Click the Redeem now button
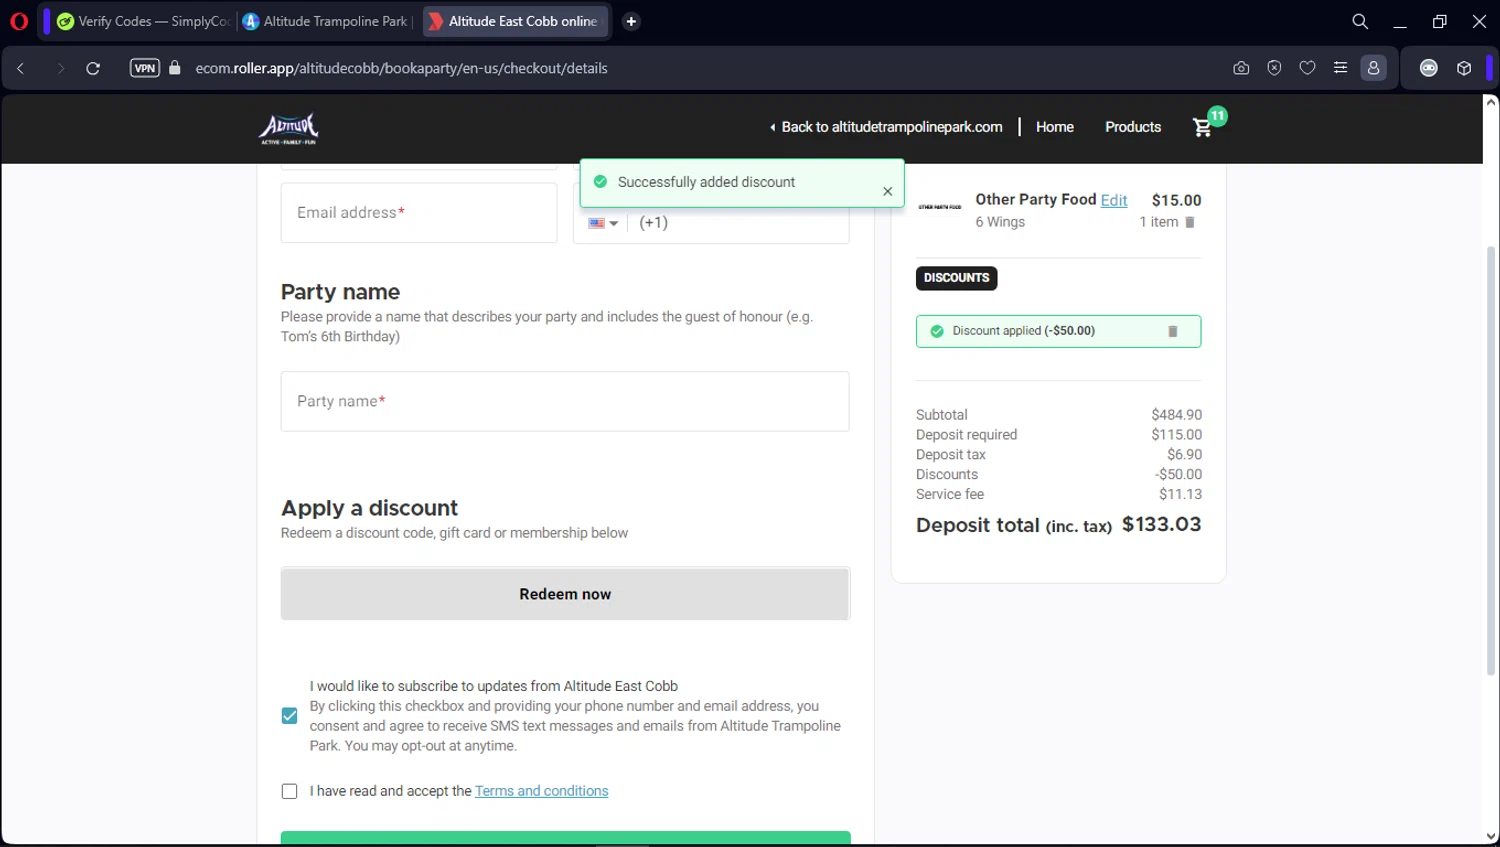 click(565, 594)
